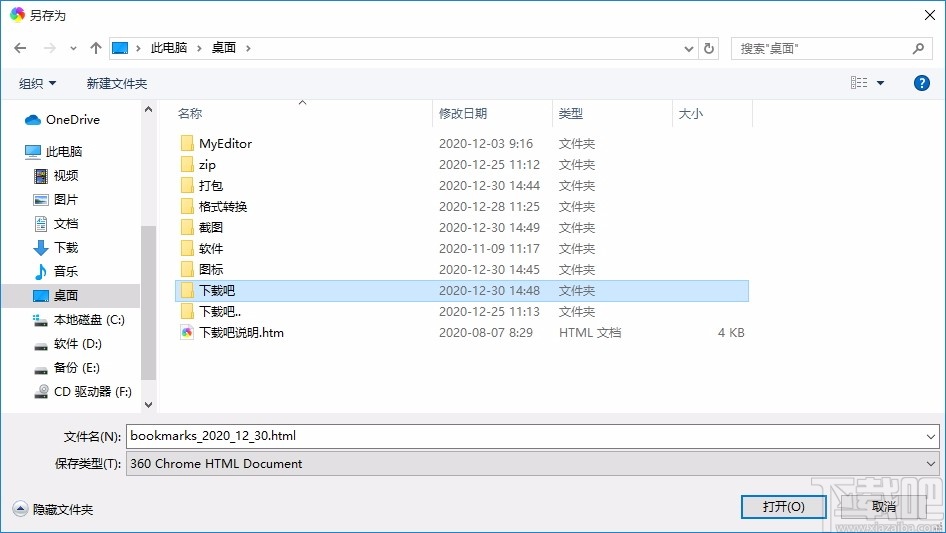This screenshot has height=533, width=946.
Task: Select the 下载吧说明.htm file icon
Action: point(188,333)
